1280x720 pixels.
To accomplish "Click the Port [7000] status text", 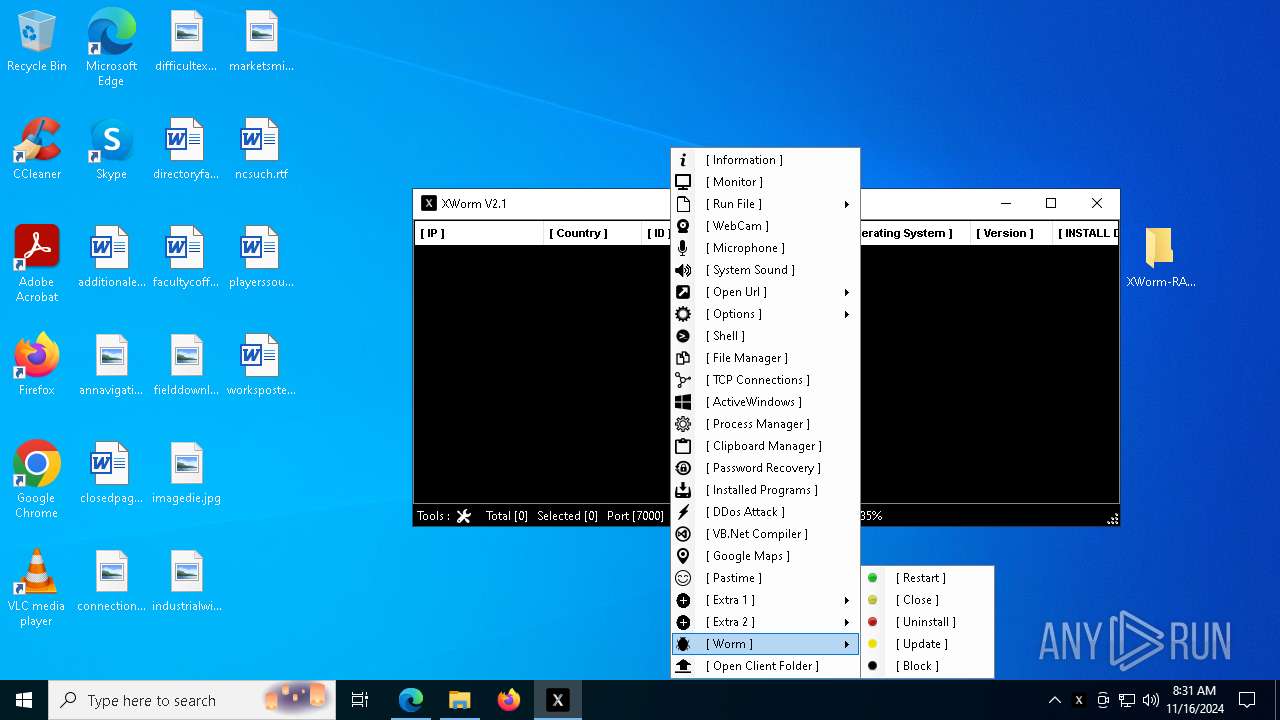I will pos(635,516).
